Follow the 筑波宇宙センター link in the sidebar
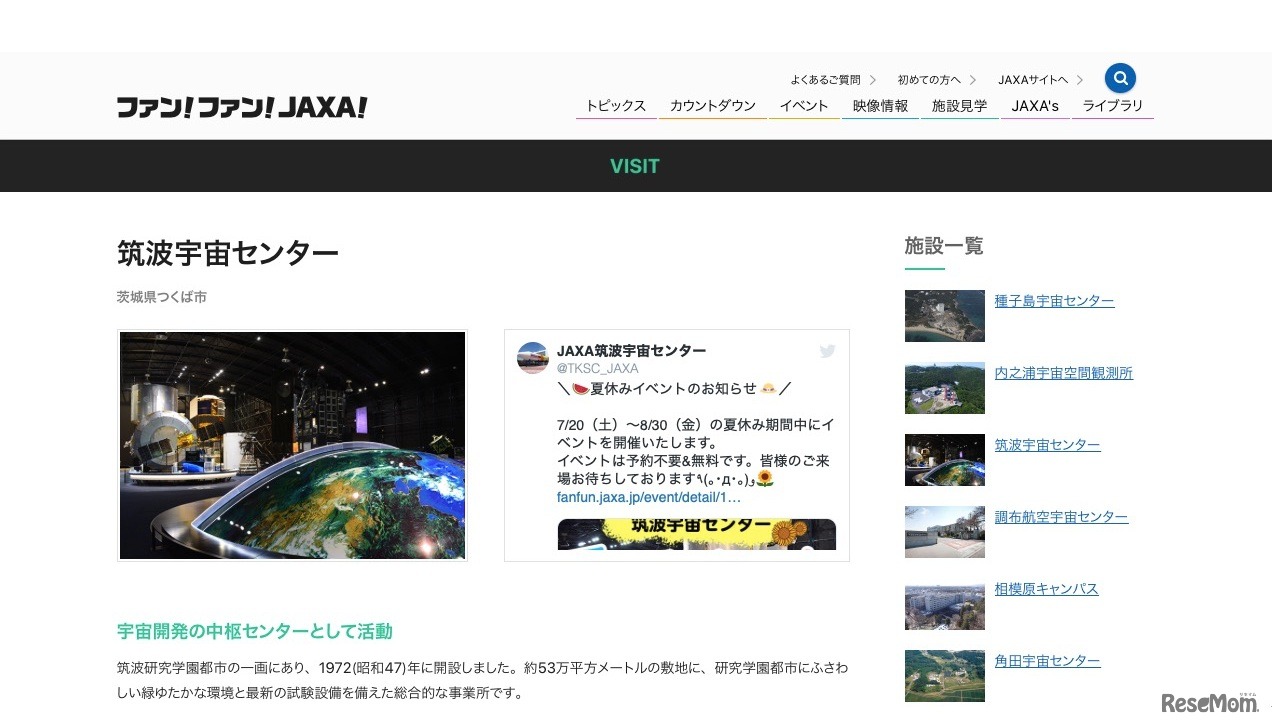The width and height of the screenshot is (1272, 726). [x=1046, y=444]
